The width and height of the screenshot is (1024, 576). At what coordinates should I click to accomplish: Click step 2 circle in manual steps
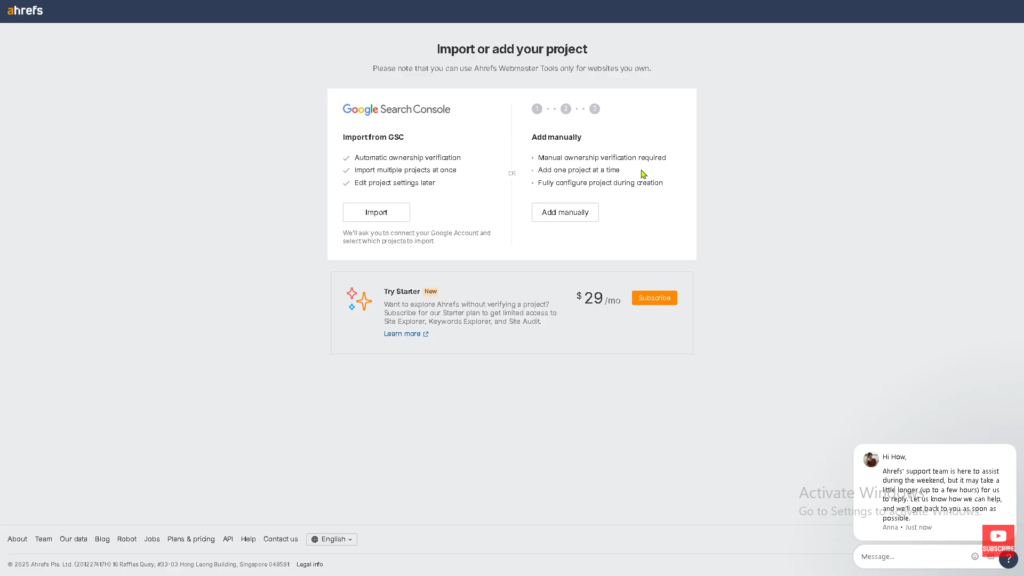tap(566, 109)
